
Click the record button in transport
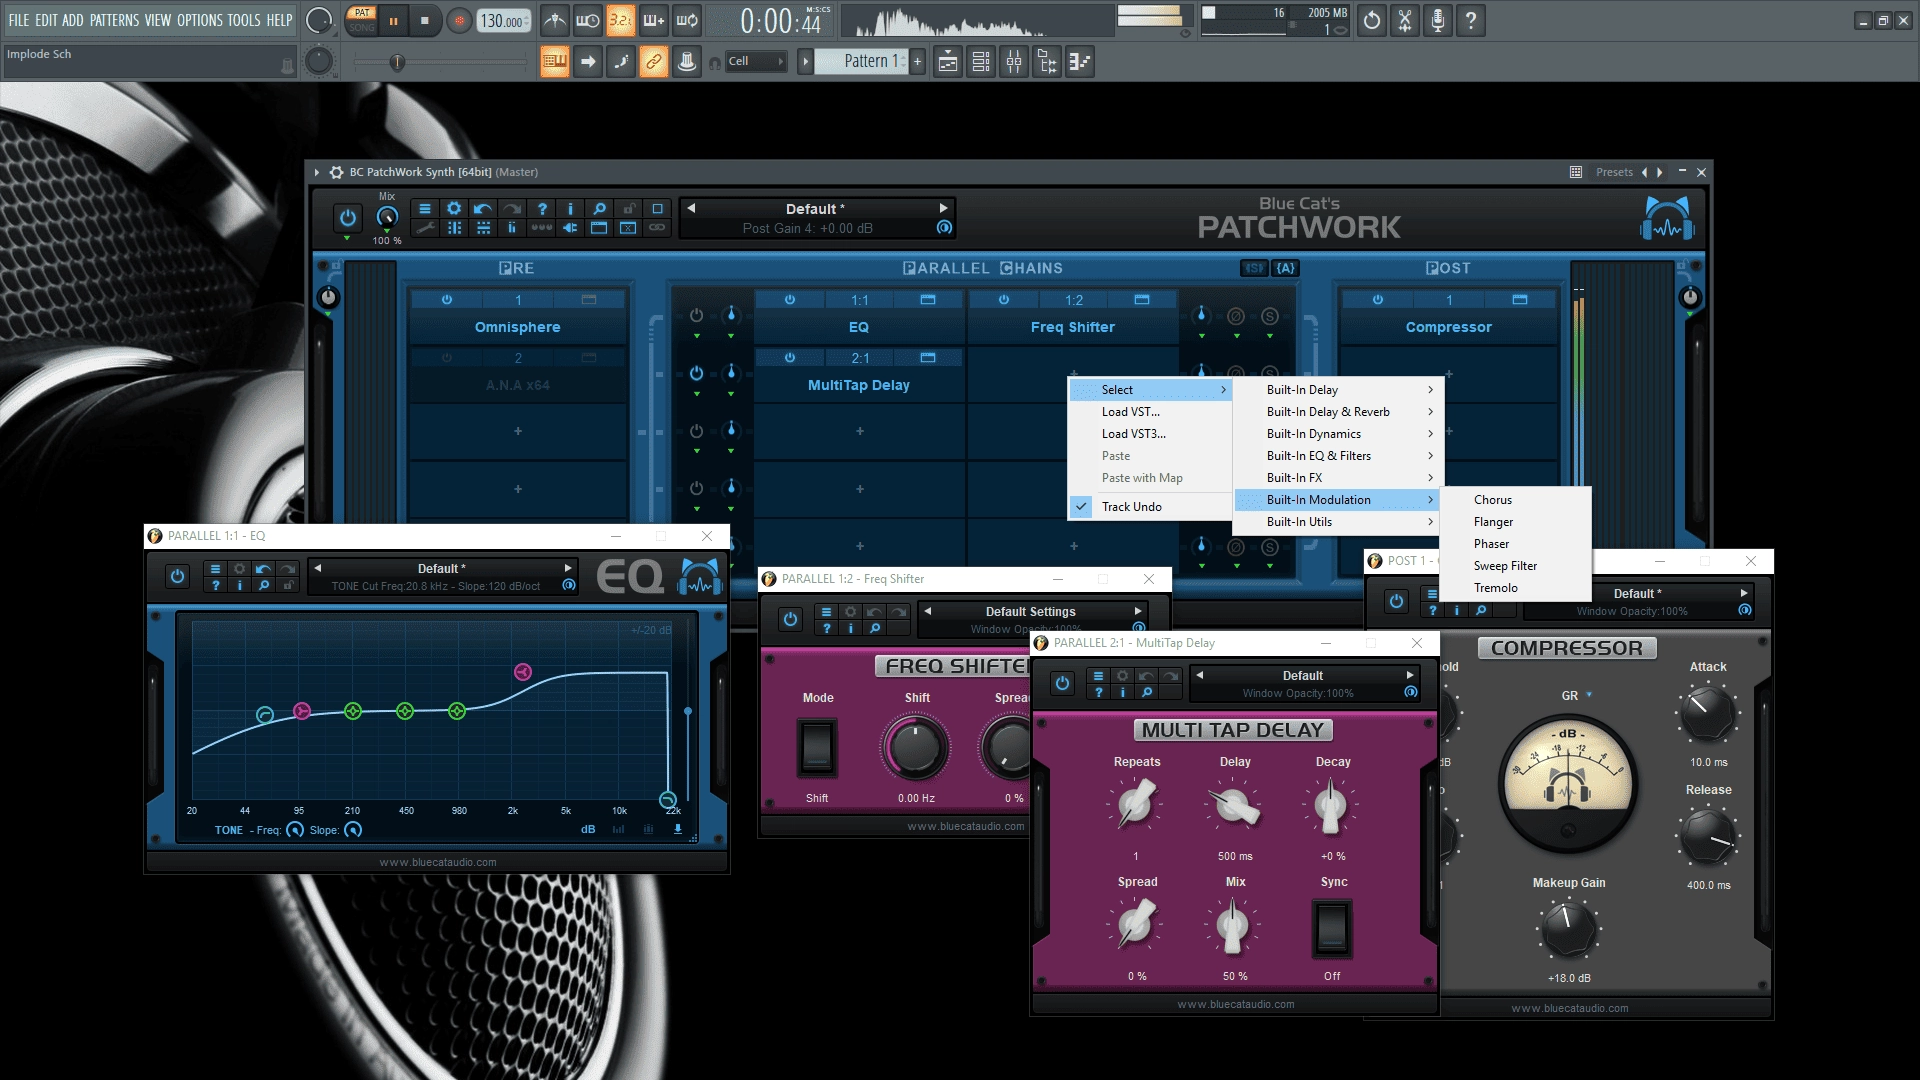pyautogui.click(x=459, y=20)
